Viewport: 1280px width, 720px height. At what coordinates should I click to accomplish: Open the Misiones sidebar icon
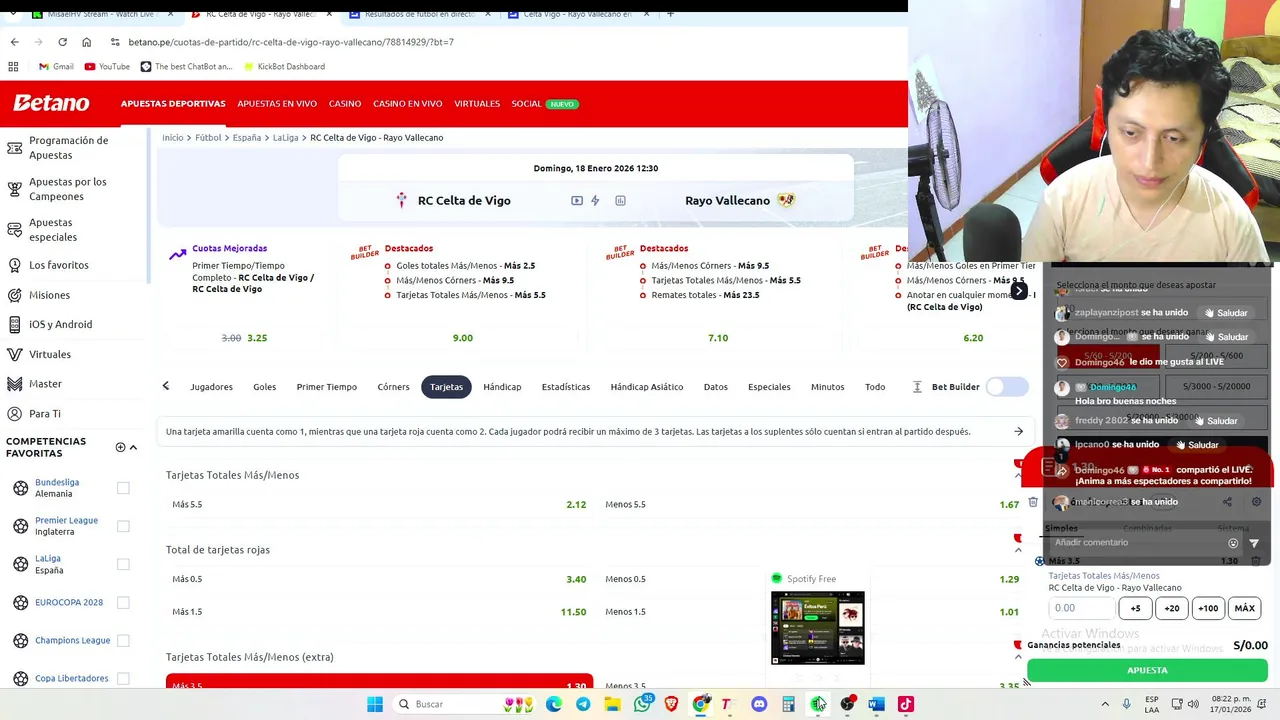coord(14,295)
